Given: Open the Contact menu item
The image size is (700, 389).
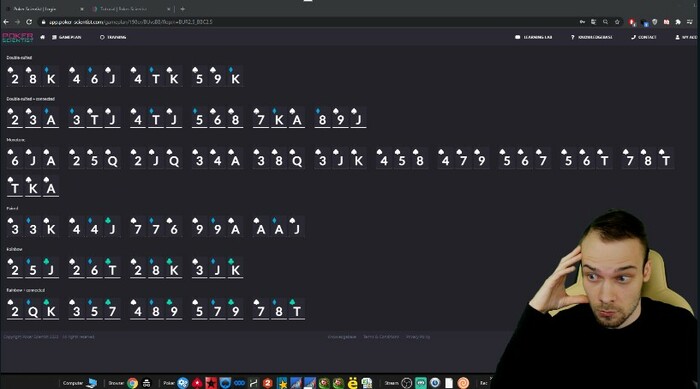Looking at the screenshot, I should (644, 37).
